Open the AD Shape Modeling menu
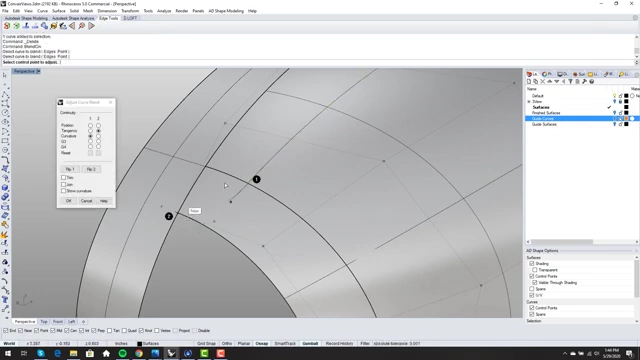This screenshot has width=640, height=360. (x=226, y=11)
